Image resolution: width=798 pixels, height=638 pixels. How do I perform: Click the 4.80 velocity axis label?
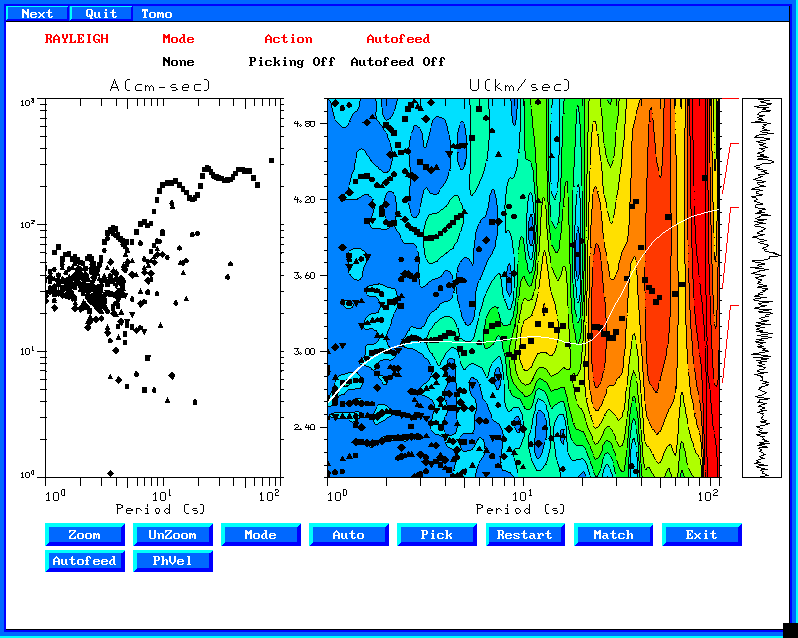[x=304, y=124]
